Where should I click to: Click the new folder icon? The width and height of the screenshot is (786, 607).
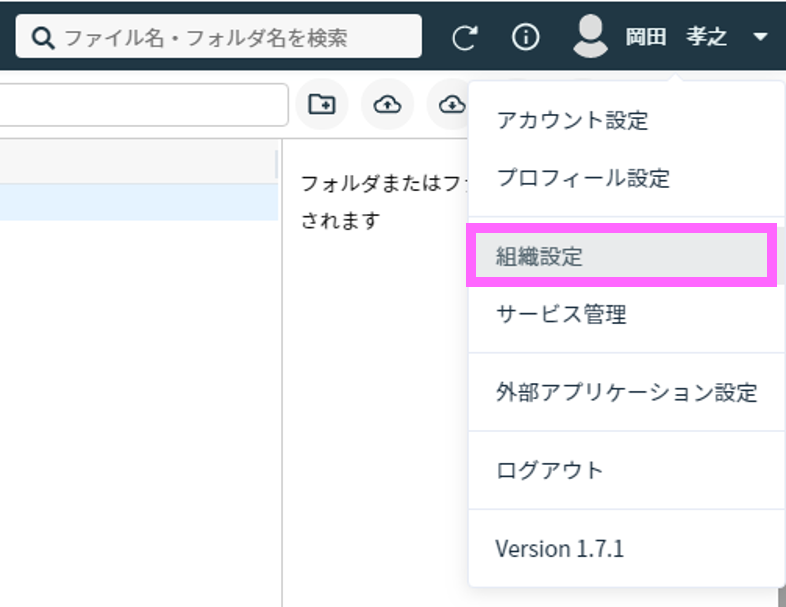322,104
